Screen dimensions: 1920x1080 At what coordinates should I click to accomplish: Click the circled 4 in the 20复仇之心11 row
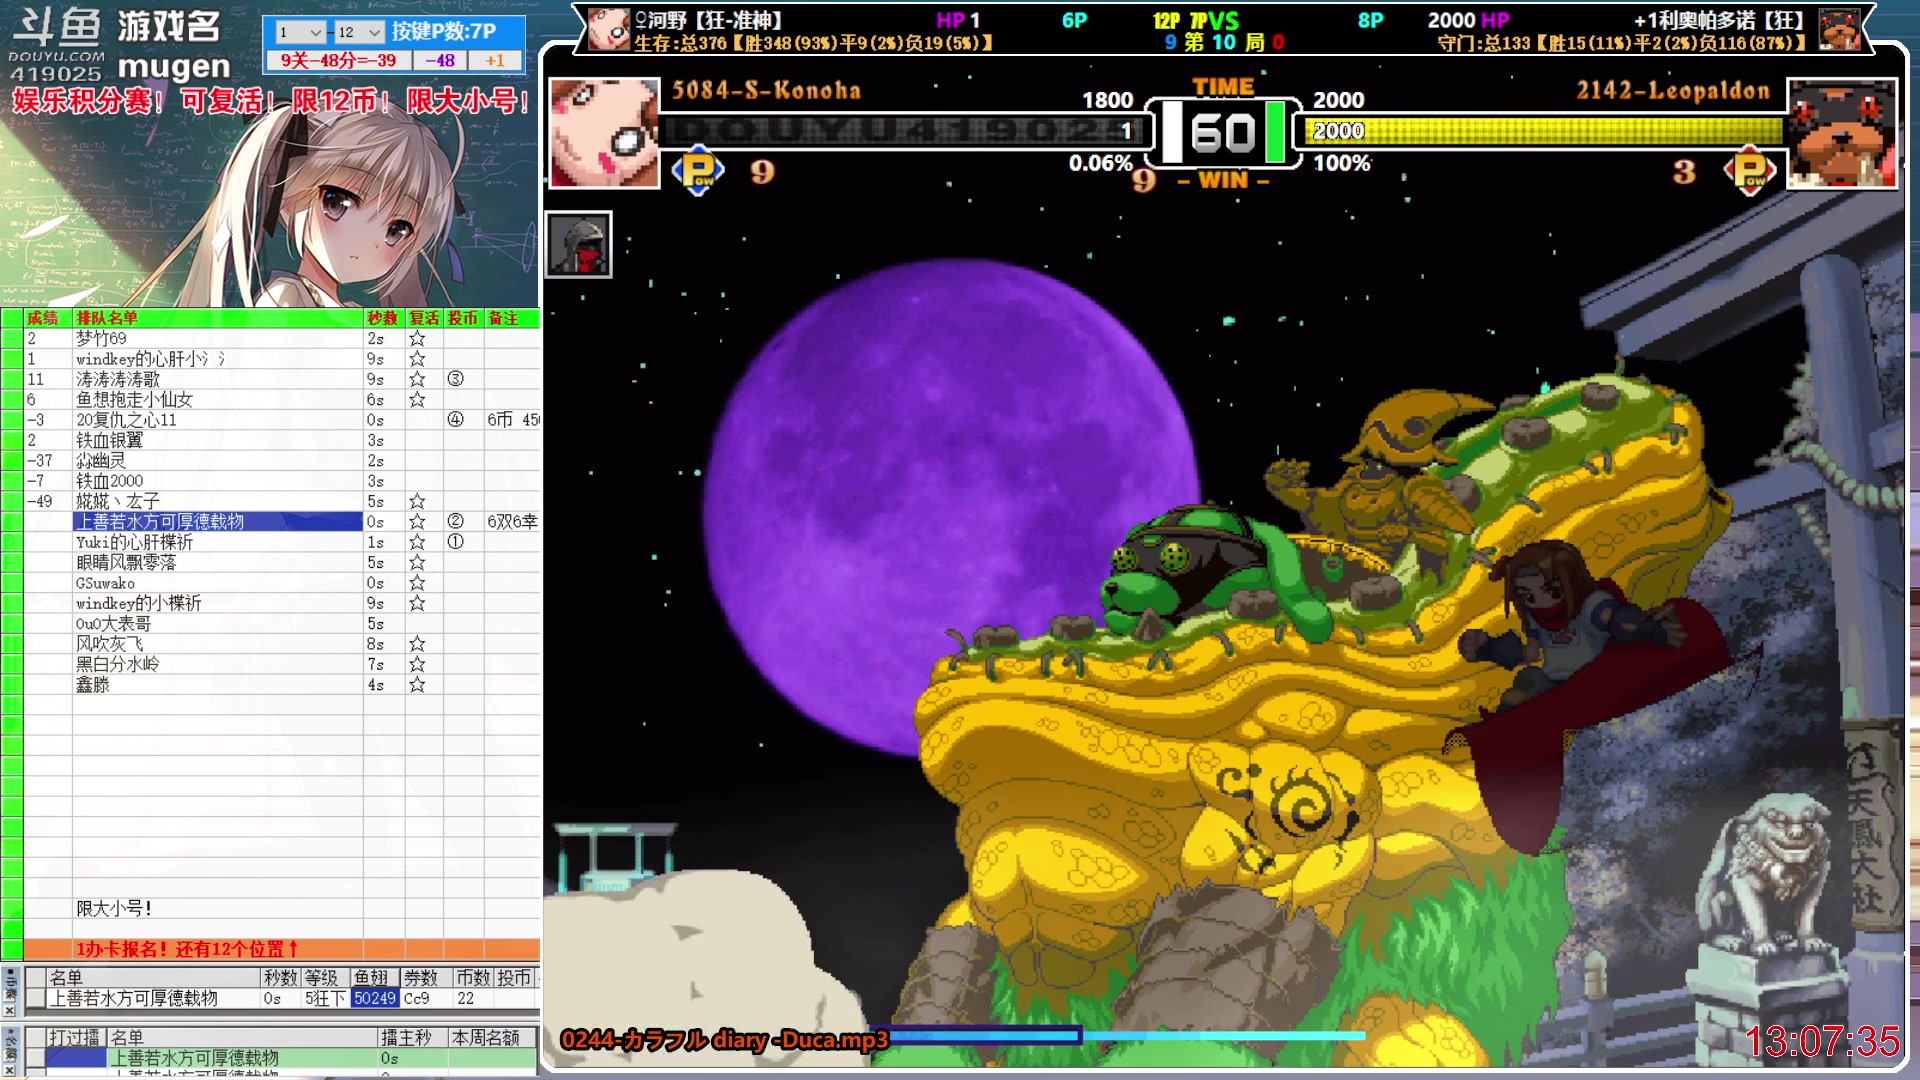[x=455, y=420]
